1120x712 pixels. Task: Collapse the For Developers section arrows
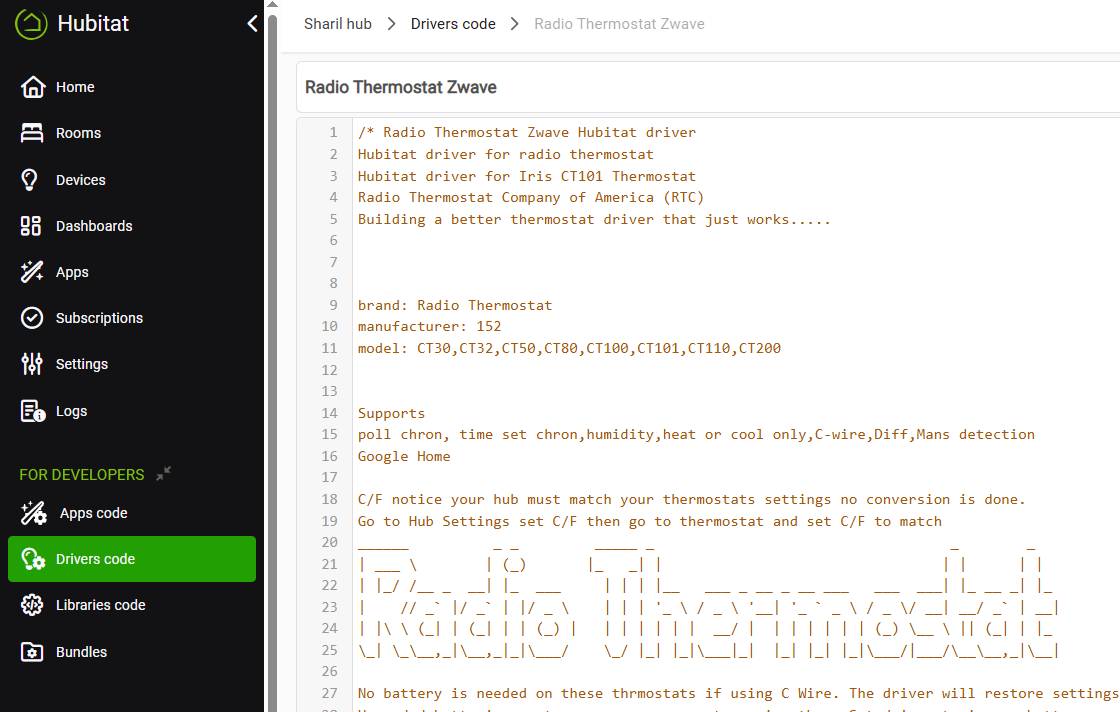click(164, 473)
